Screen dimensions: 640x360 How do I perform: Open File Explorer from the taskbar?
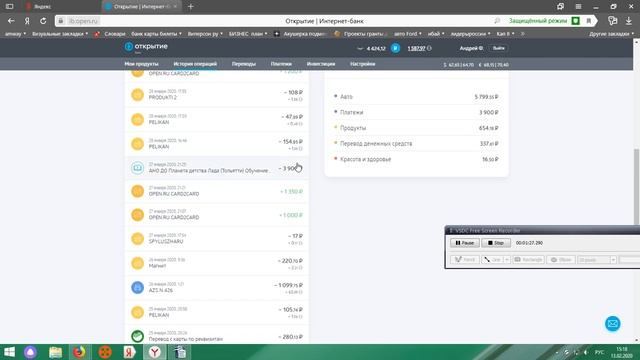(x=55, y=352)
